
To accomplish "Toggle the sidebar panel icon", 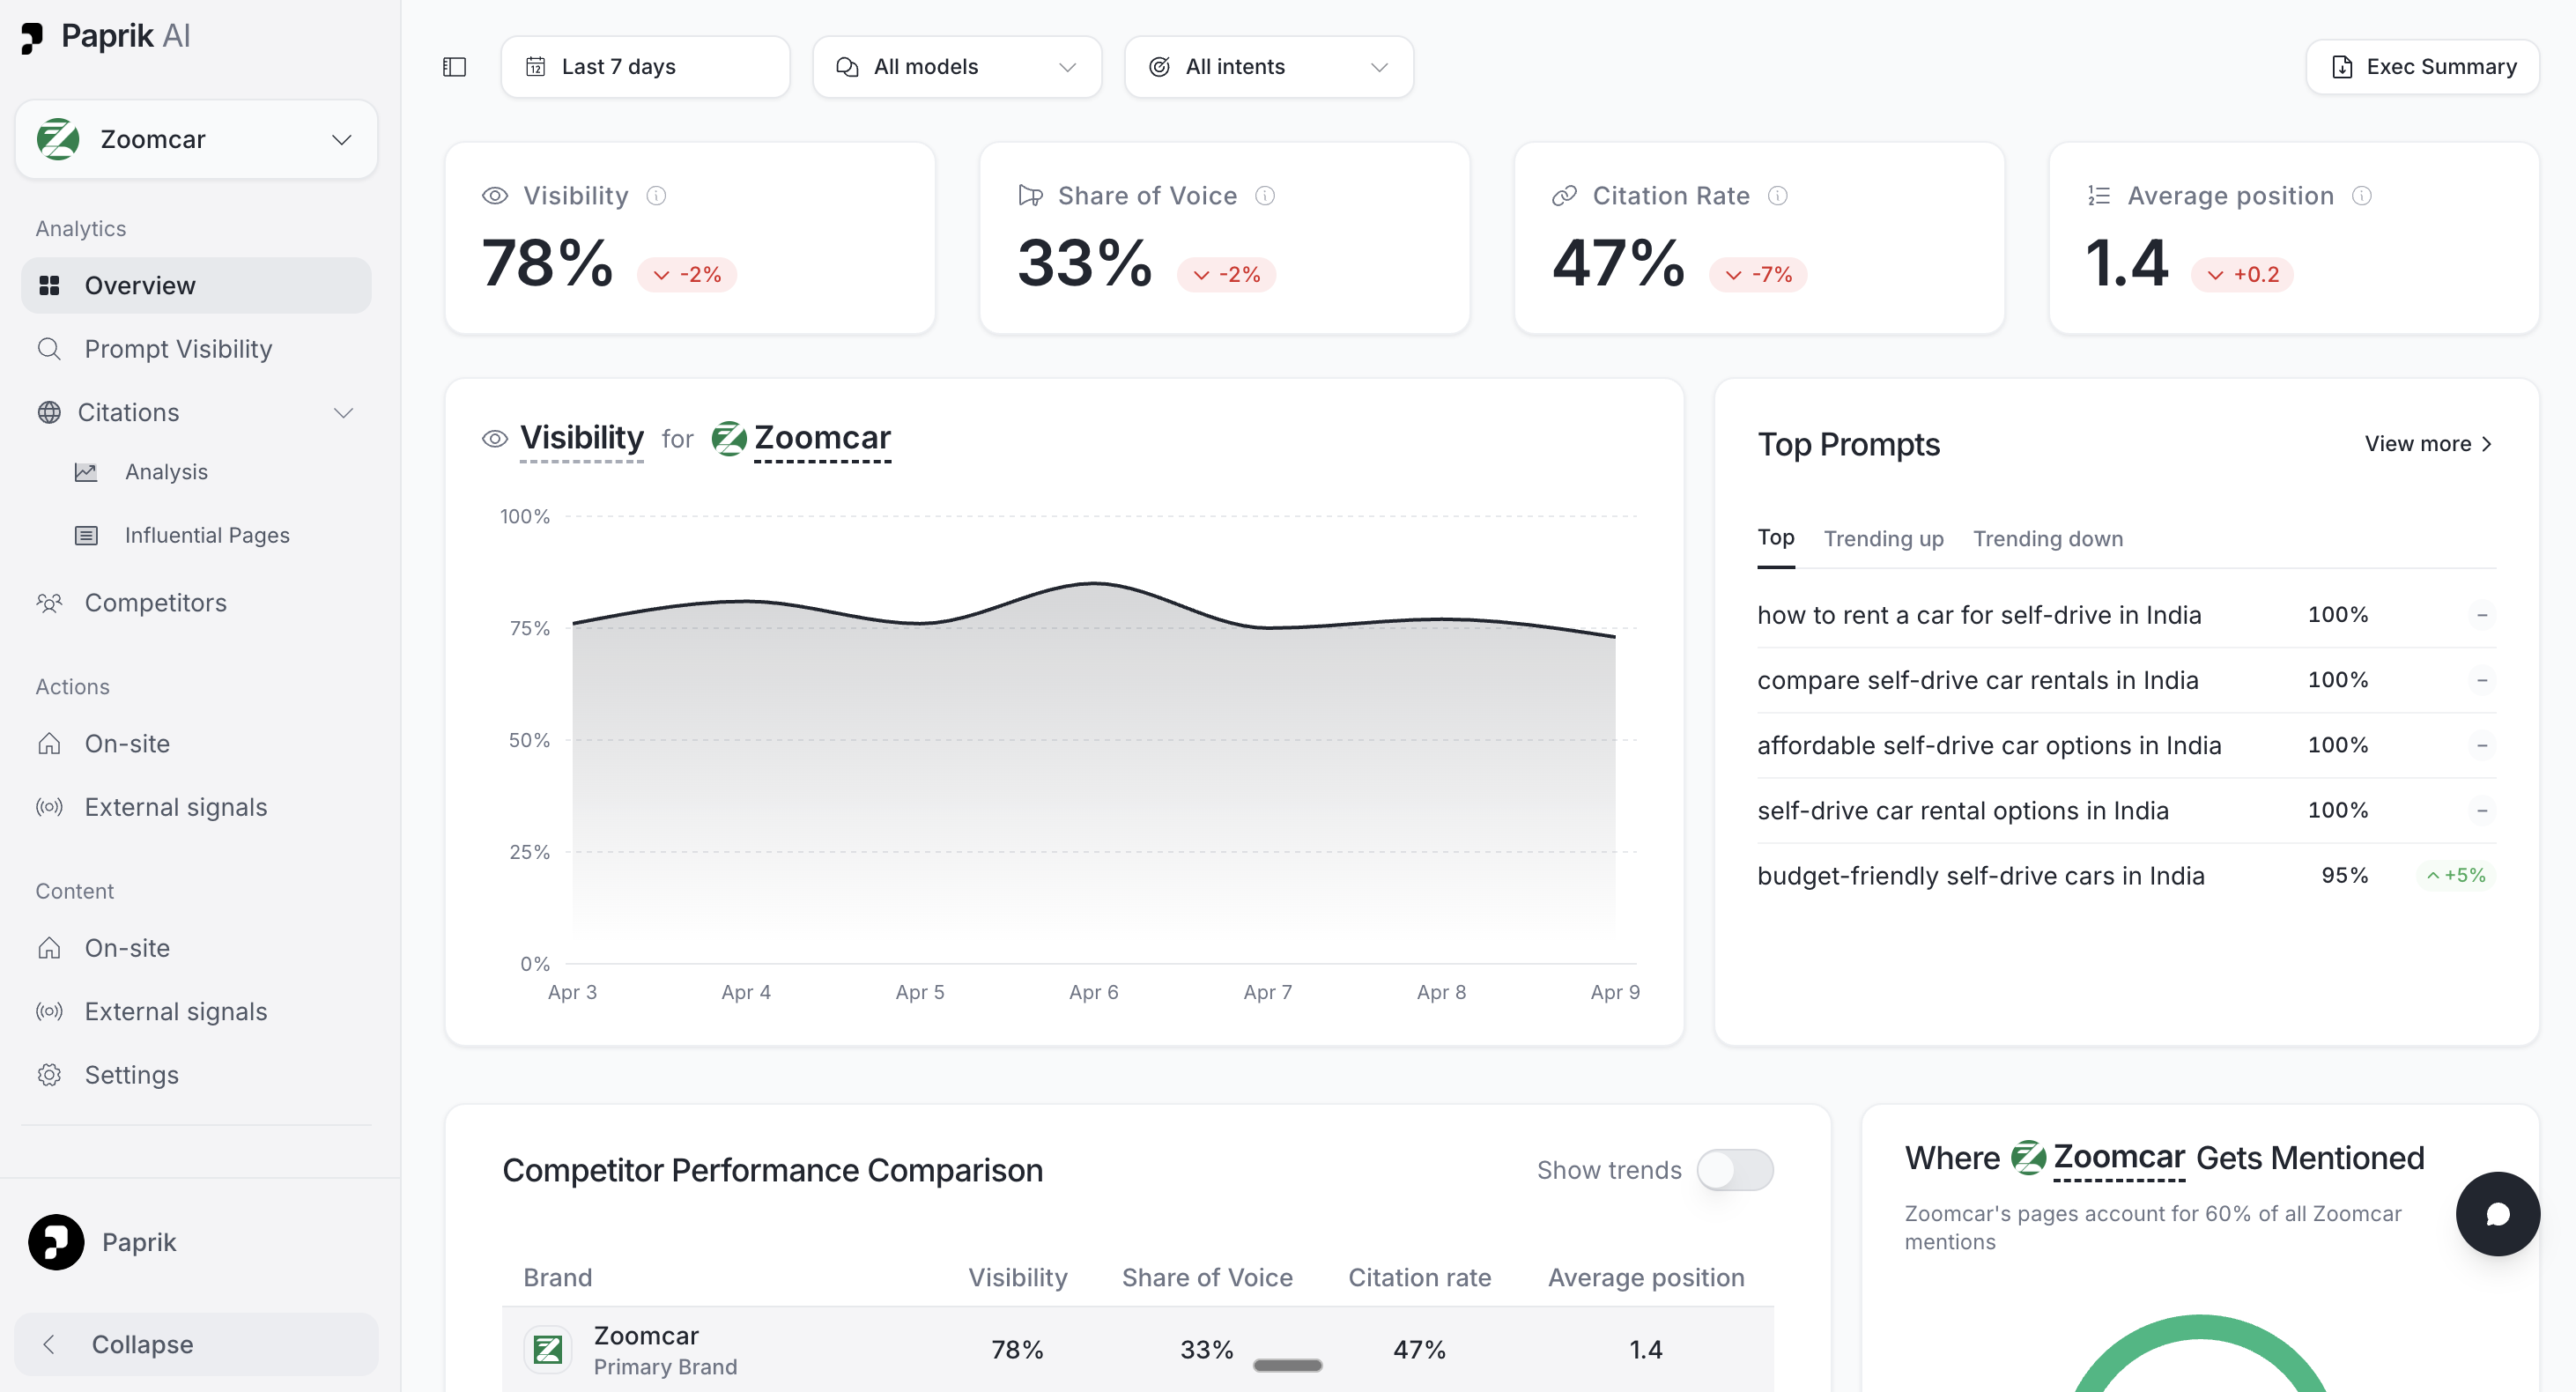I will coord(454,67).
